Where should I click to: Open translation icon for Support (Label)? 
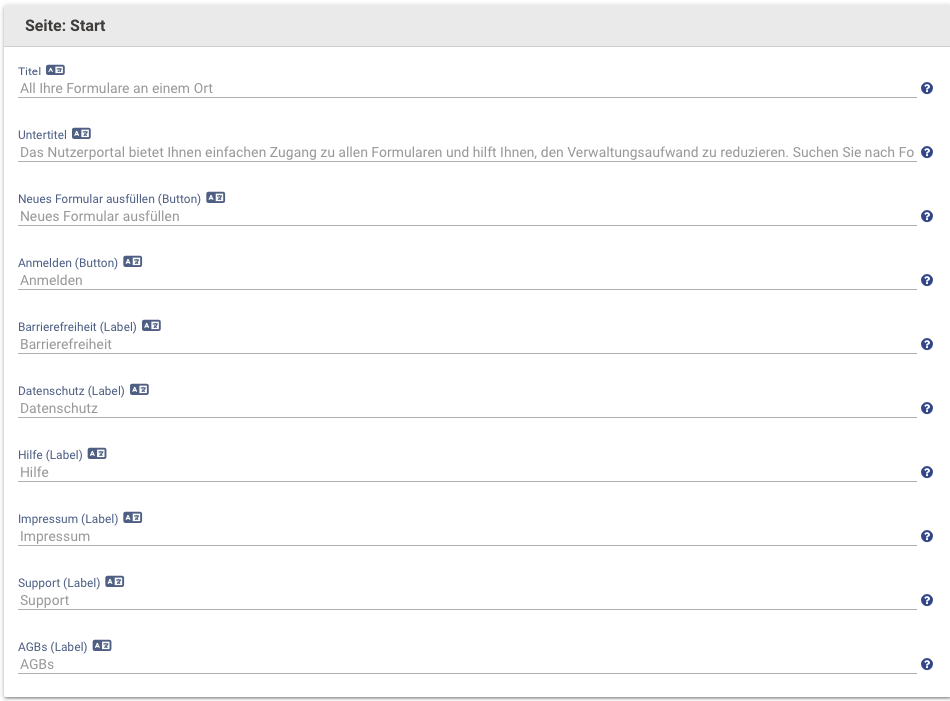[115, 582]
